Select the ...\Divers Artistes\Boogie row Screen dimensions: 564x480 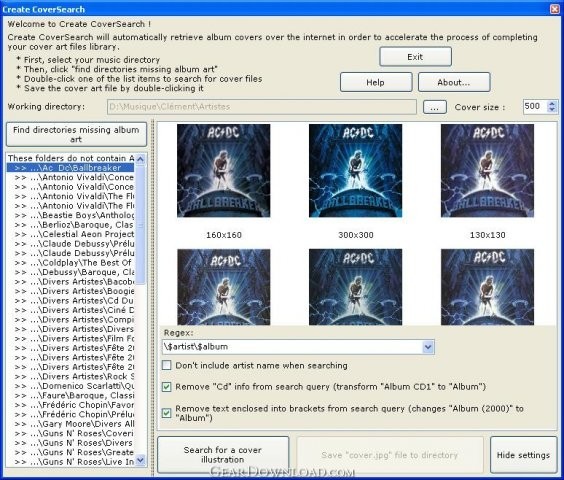[71, 291]
